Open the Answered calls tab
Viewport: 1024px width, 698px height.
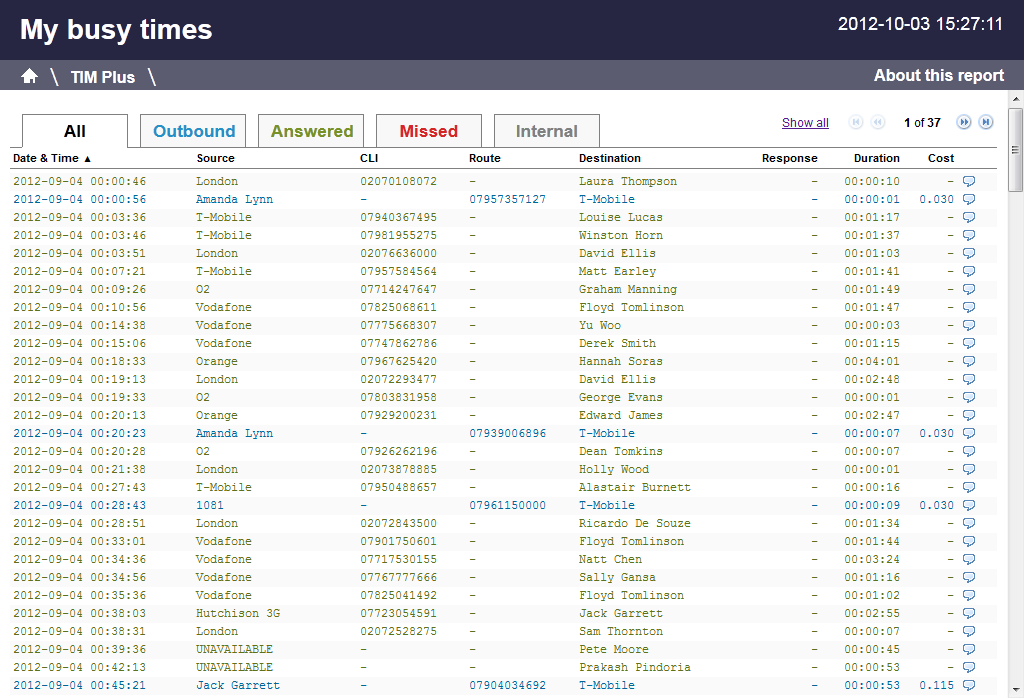coord(311,131)
